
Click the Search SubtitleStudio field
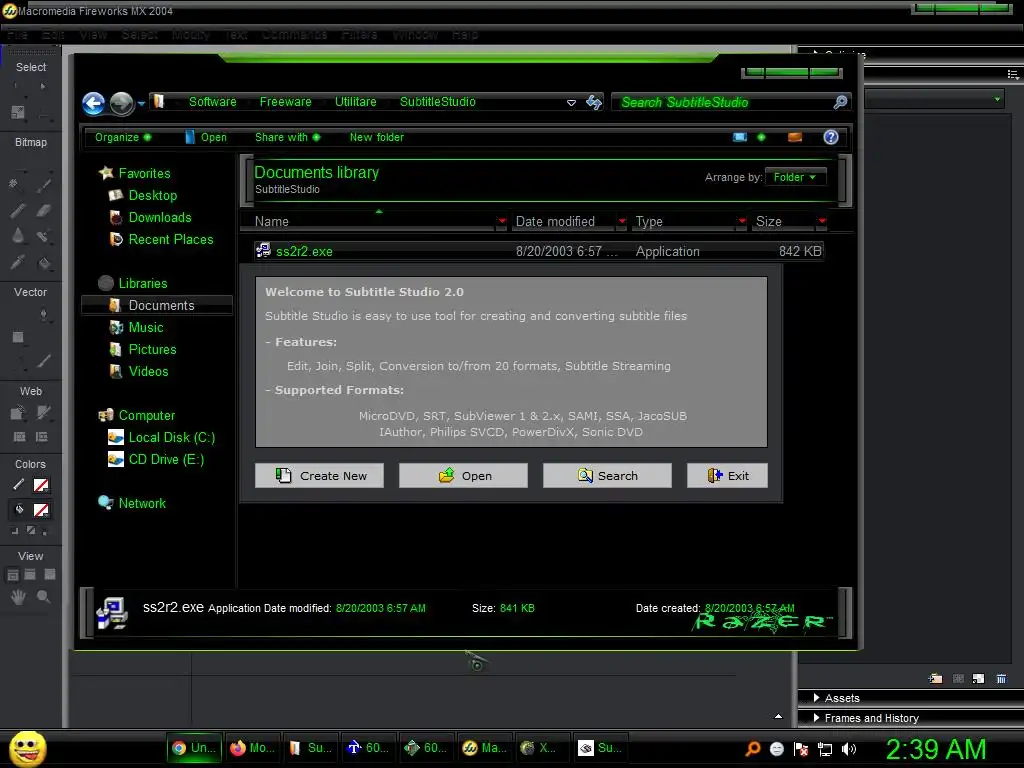(x=724, y=103)
